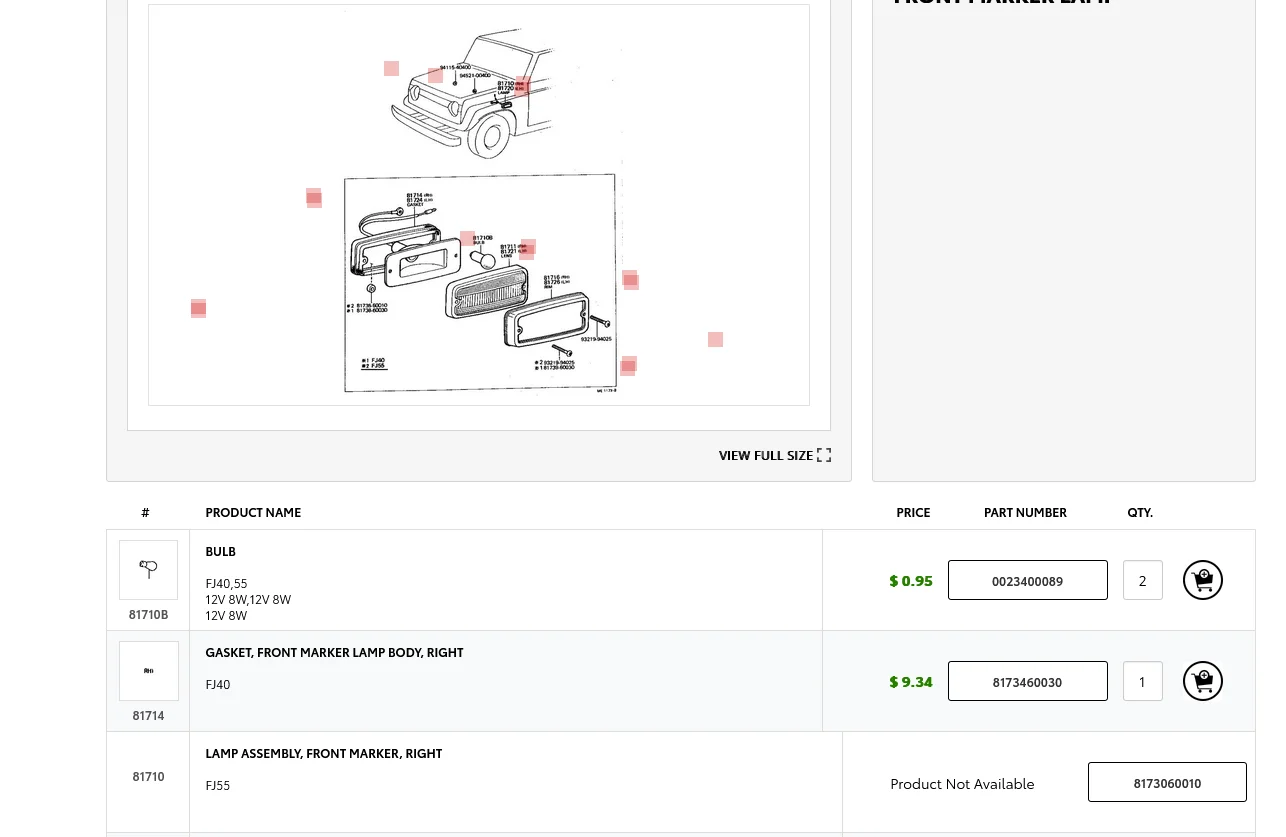This screenshot has height=837, width=1286.
Task: Select the pink hotspot beside 81711 lens label
Action: pyautogui.click(x=527, y=249)
